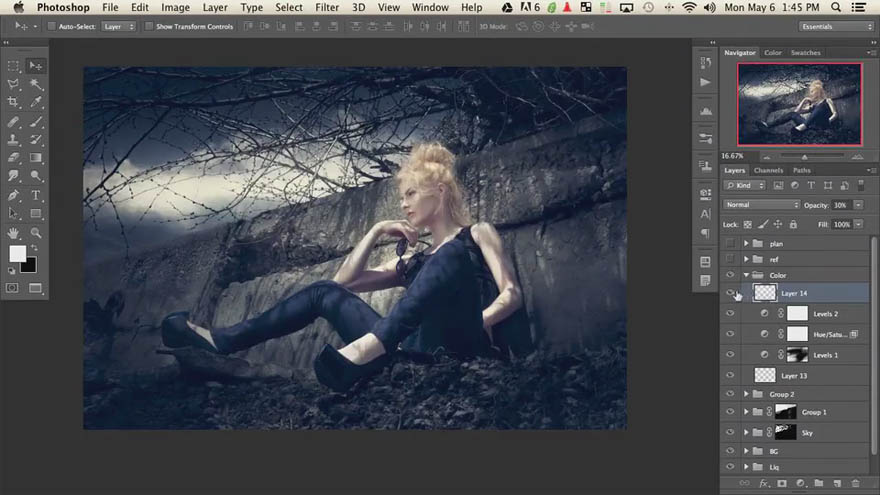The image size is (880, 495).
Task: Switch to the Color tab
Action: click(x=773, y=53)
